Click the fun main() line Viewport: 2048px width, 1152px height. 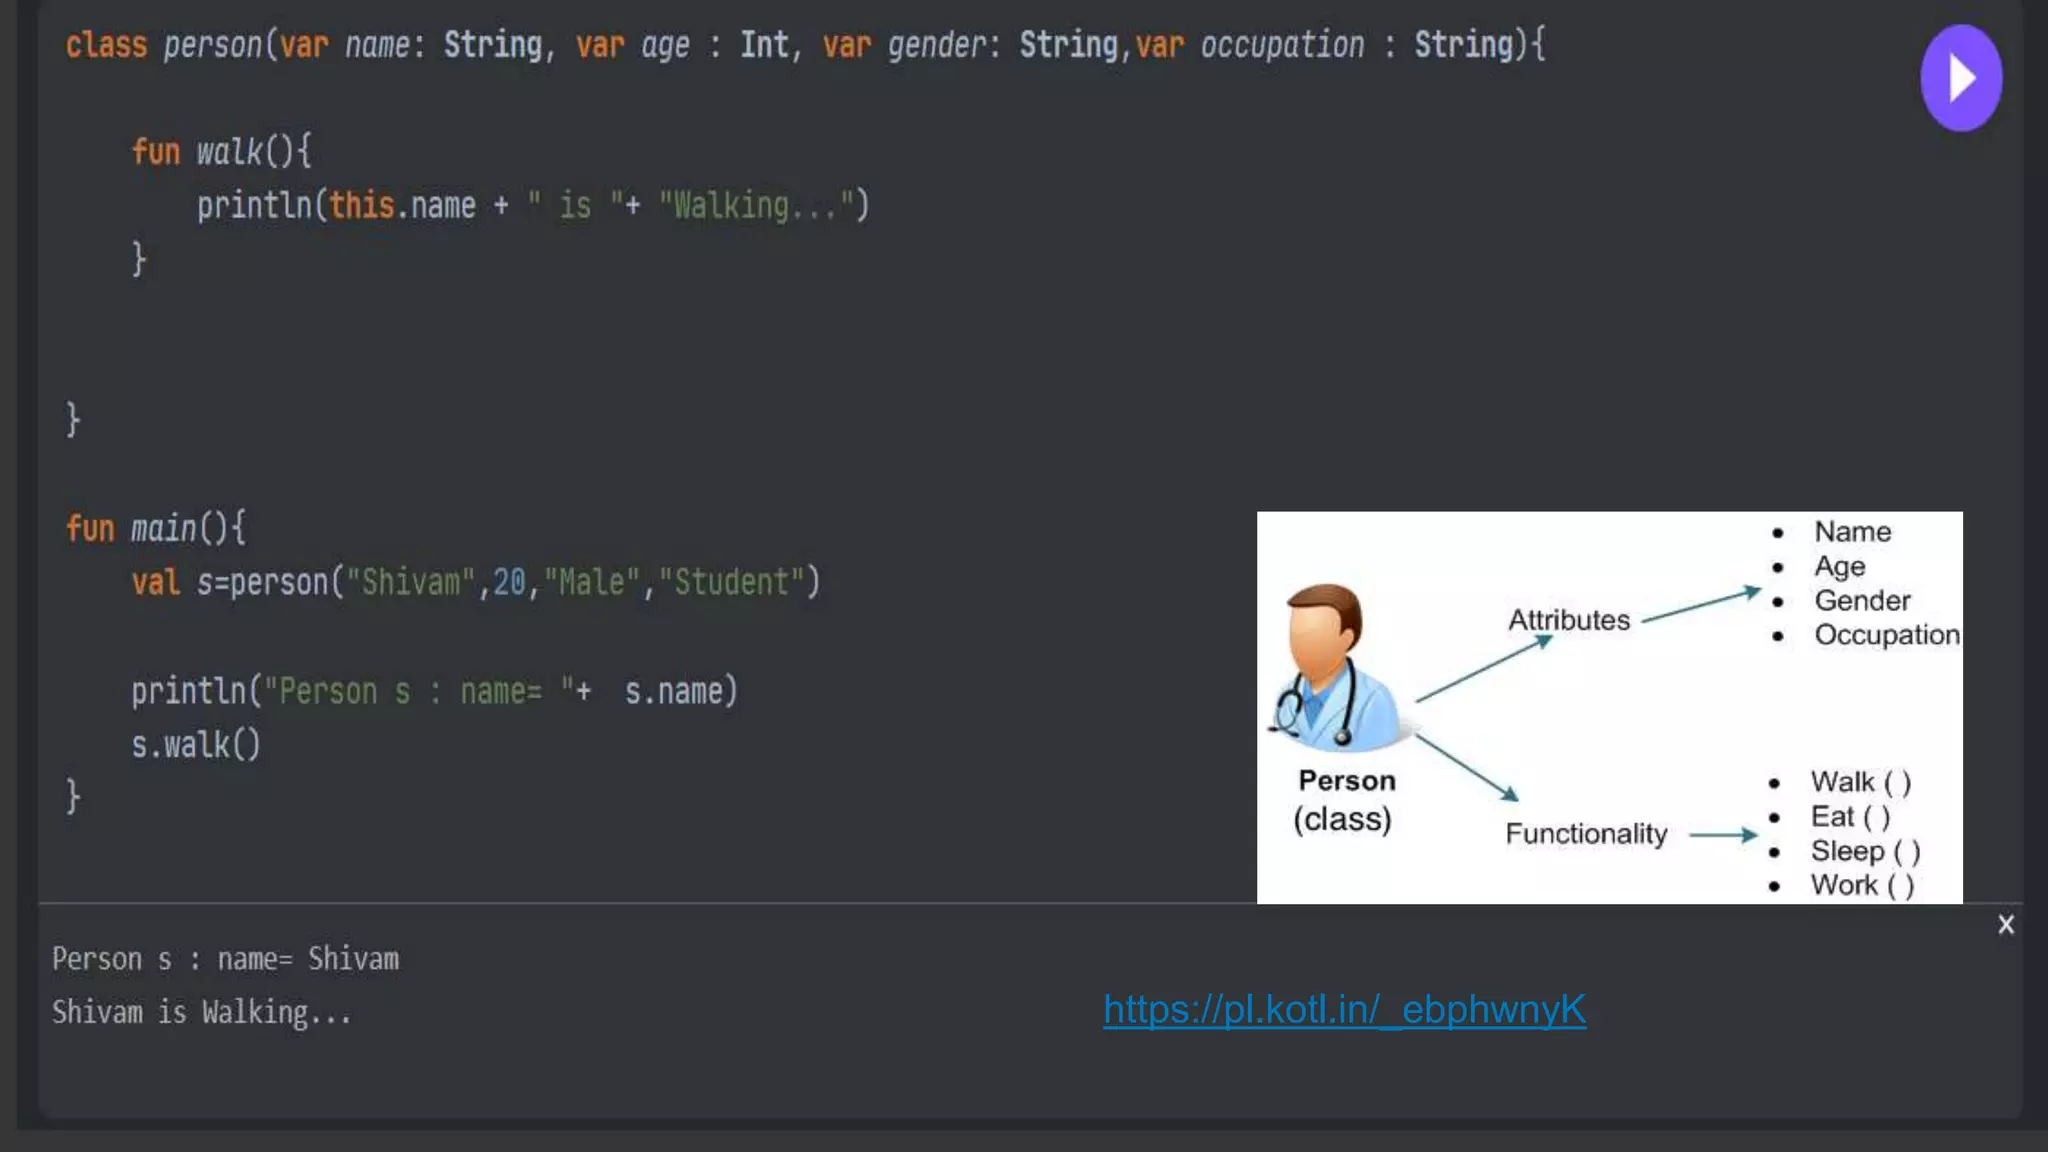tap(156, 528)
